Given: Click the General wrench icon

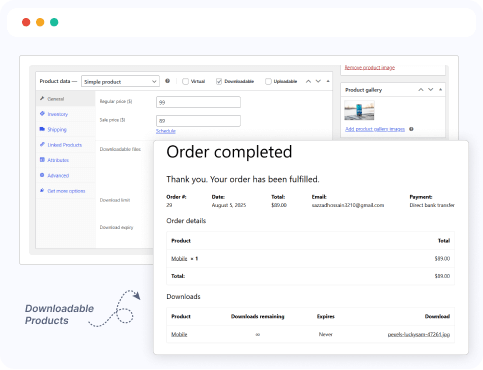Looking at the screenshot, I should pyautogui.click(x=42, y=98).
